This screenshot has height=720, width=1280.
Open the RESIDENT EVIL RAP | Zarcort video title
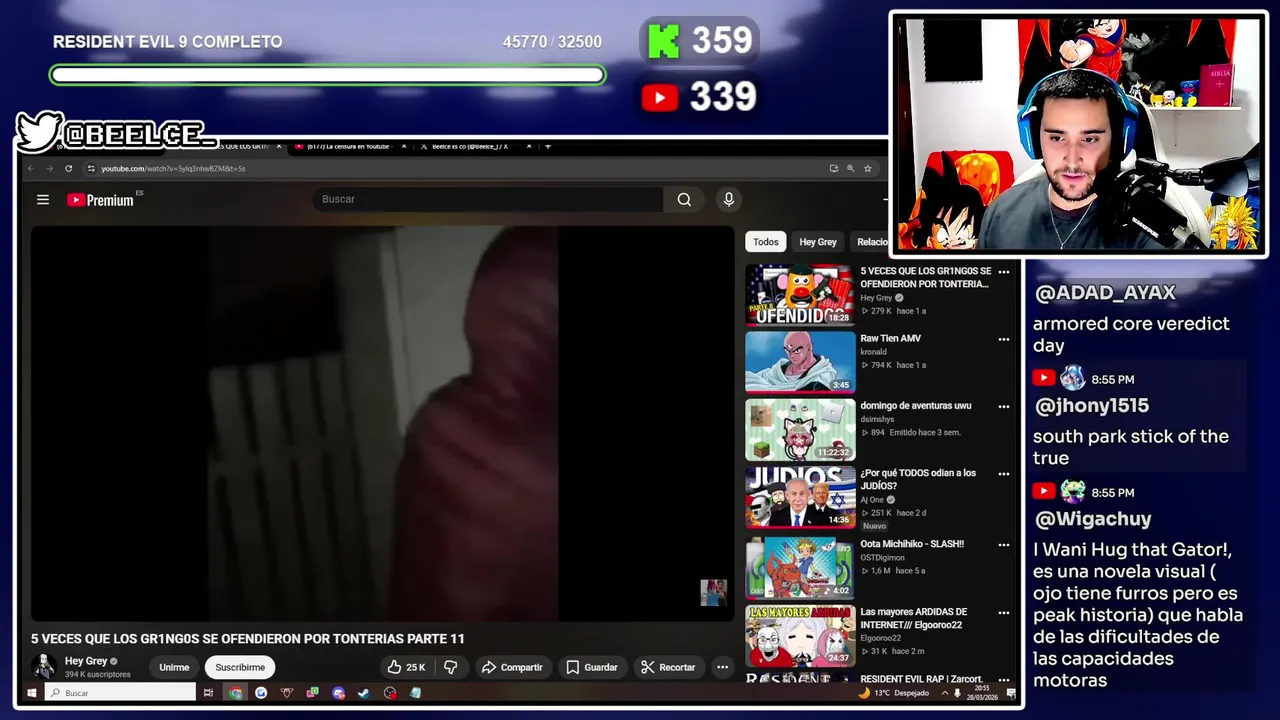point(921,679)
